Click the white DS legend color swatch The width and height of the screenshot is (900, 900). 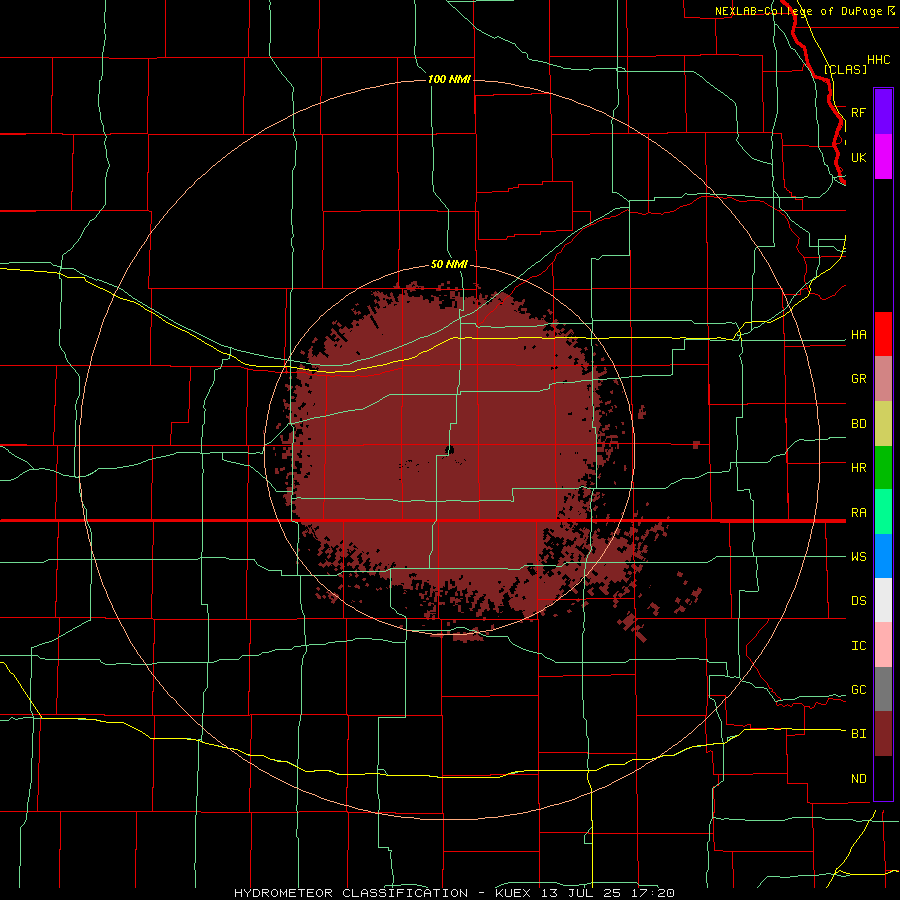click(883, 600)
